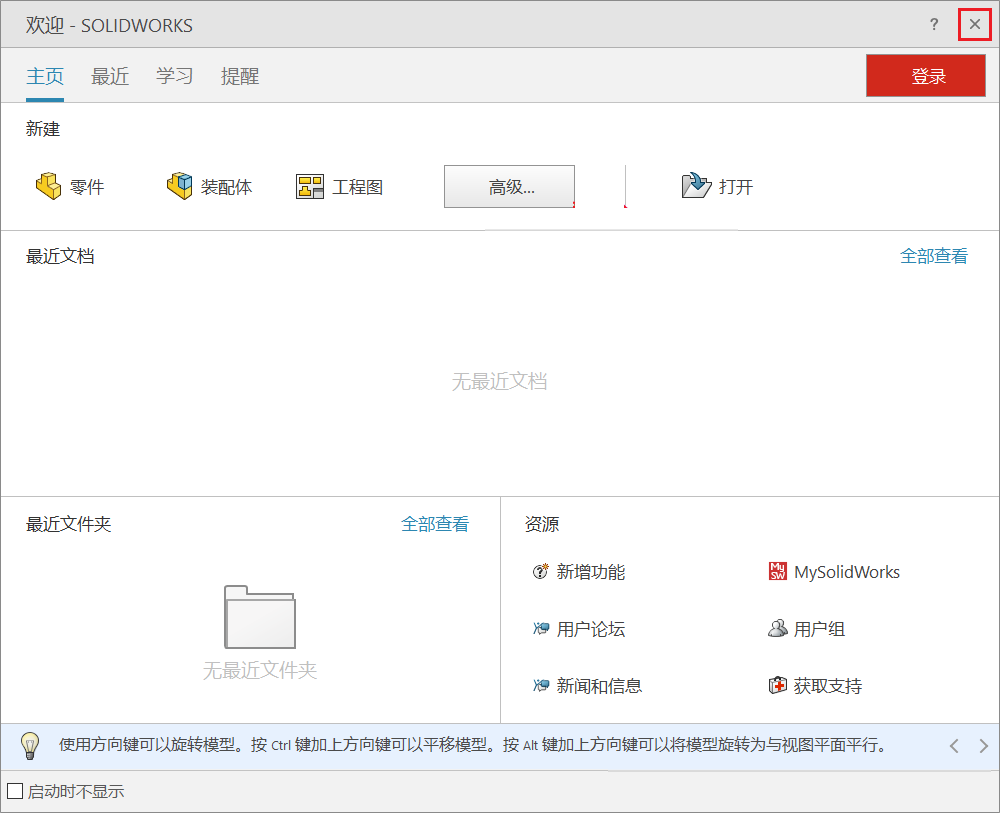Switch to the 最近 (Recent) tab
Screen dimensions: 1000x813
click(x=110, y=76)
